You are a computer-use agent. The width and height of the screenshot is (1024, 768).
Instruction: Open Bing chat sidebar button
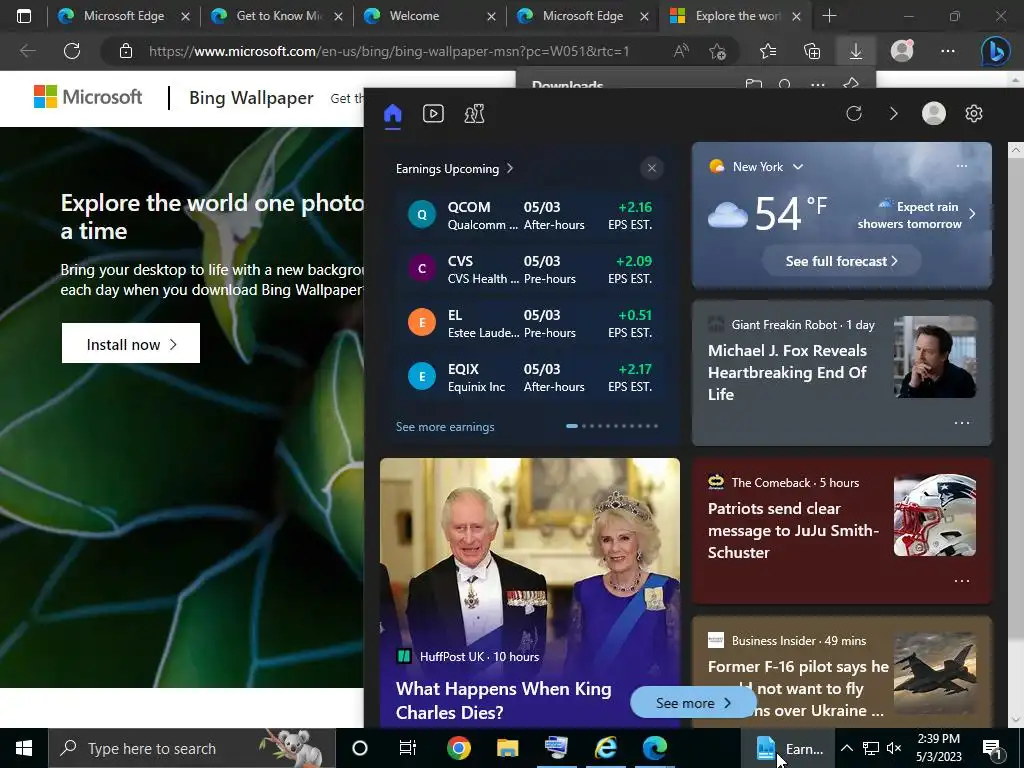[x=995, y=51]
